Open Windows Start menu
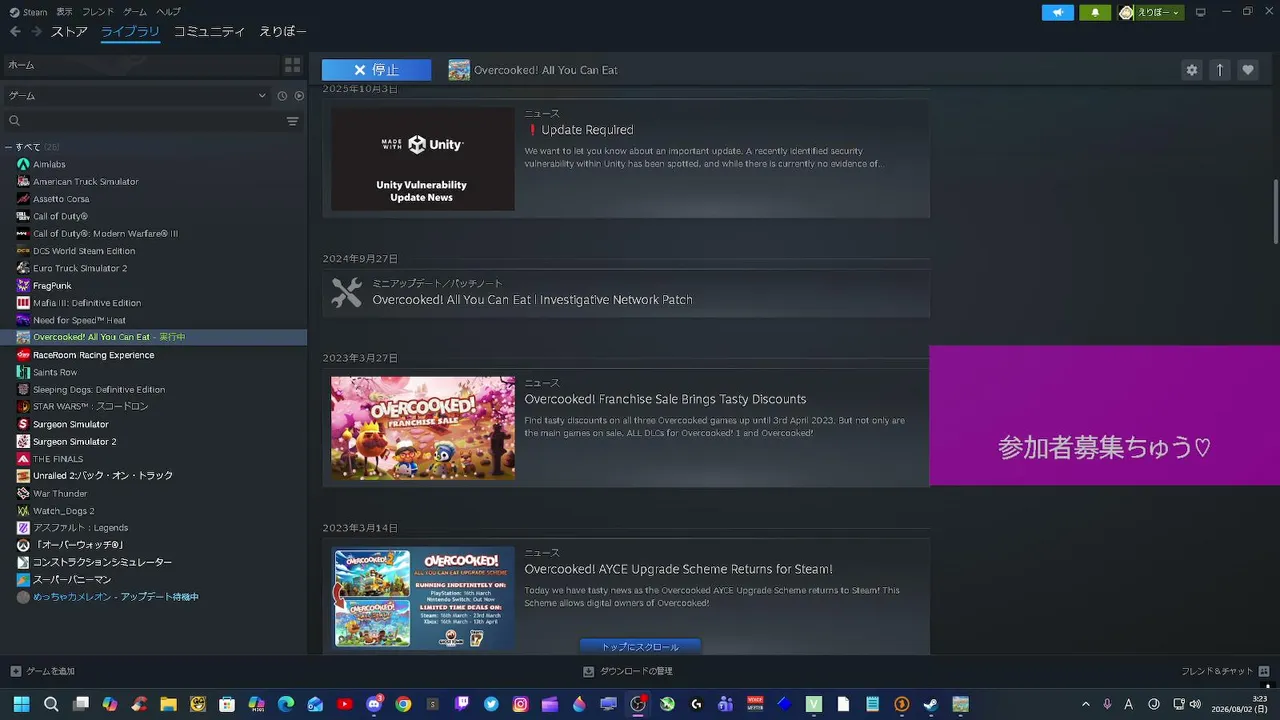The height and width of the screenshot is (720, 1280). [21, 704]
